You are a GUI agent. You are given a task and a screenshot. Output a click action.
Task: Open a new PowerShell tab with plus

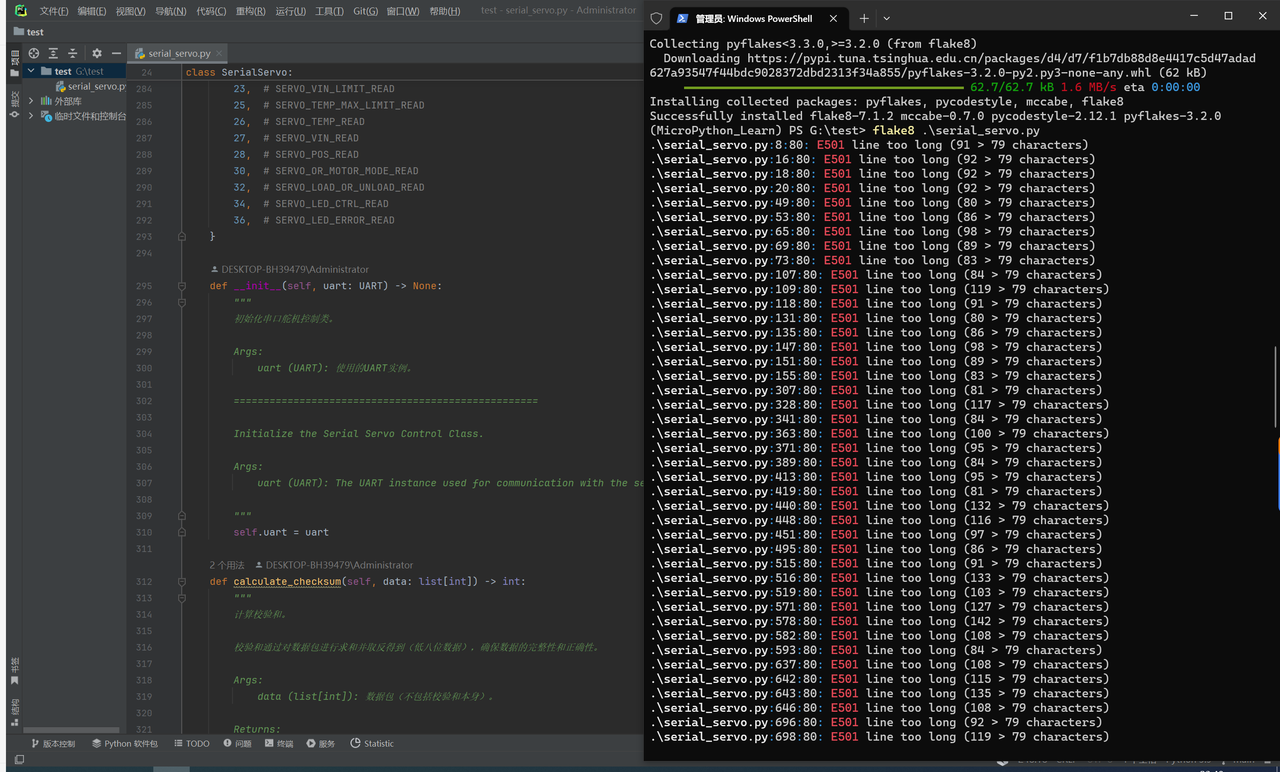864,18
